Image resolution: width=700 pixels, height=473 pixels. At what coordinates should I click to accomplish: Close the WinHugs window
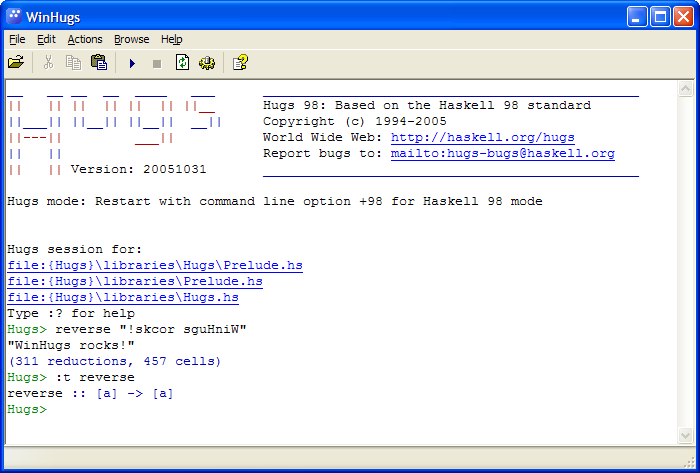[x=683, y=17]
